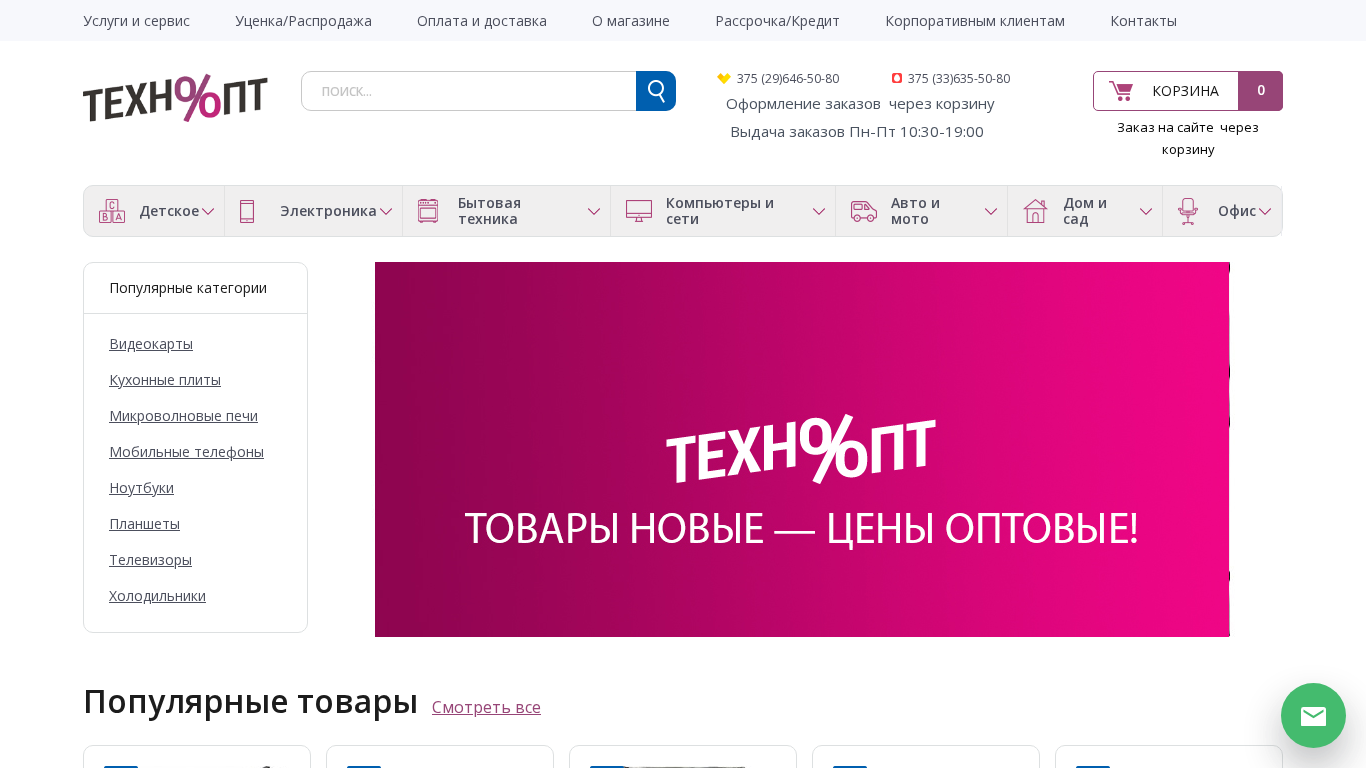Expand the Электроника dropdown arrow

tap(386, 212)
